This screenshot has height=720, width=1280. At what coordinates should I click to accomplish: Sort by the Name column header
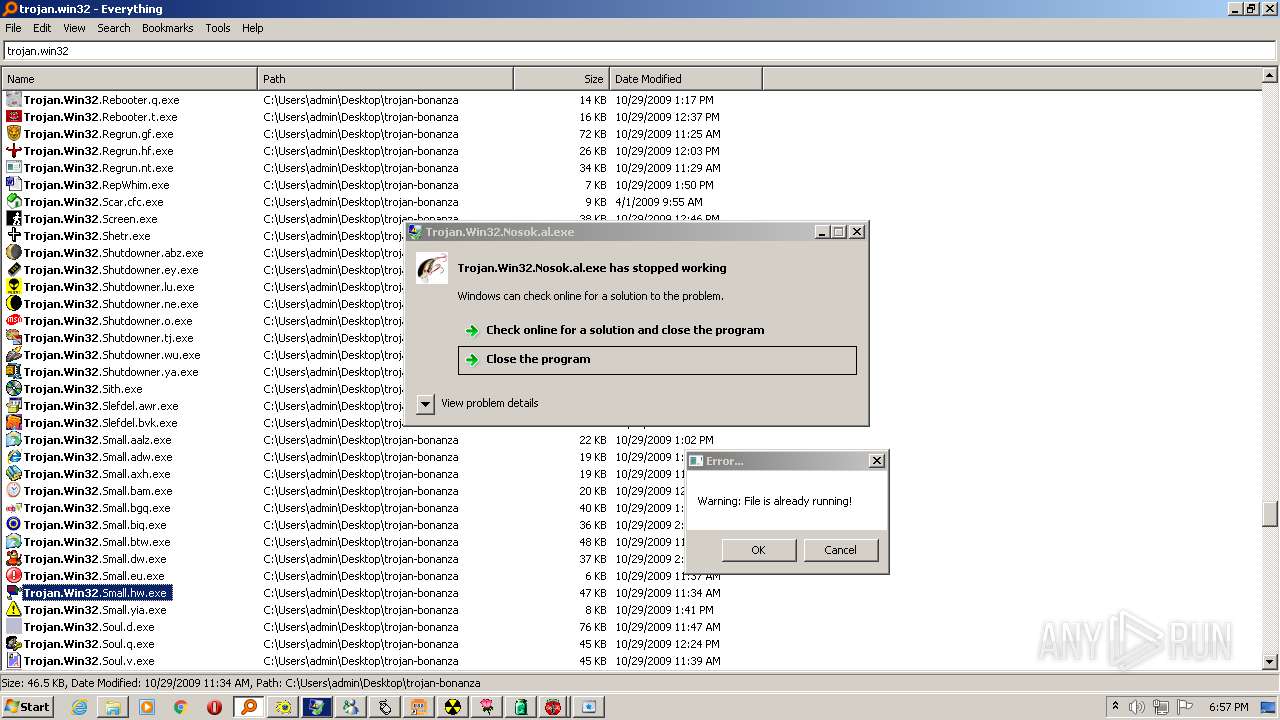130,79
